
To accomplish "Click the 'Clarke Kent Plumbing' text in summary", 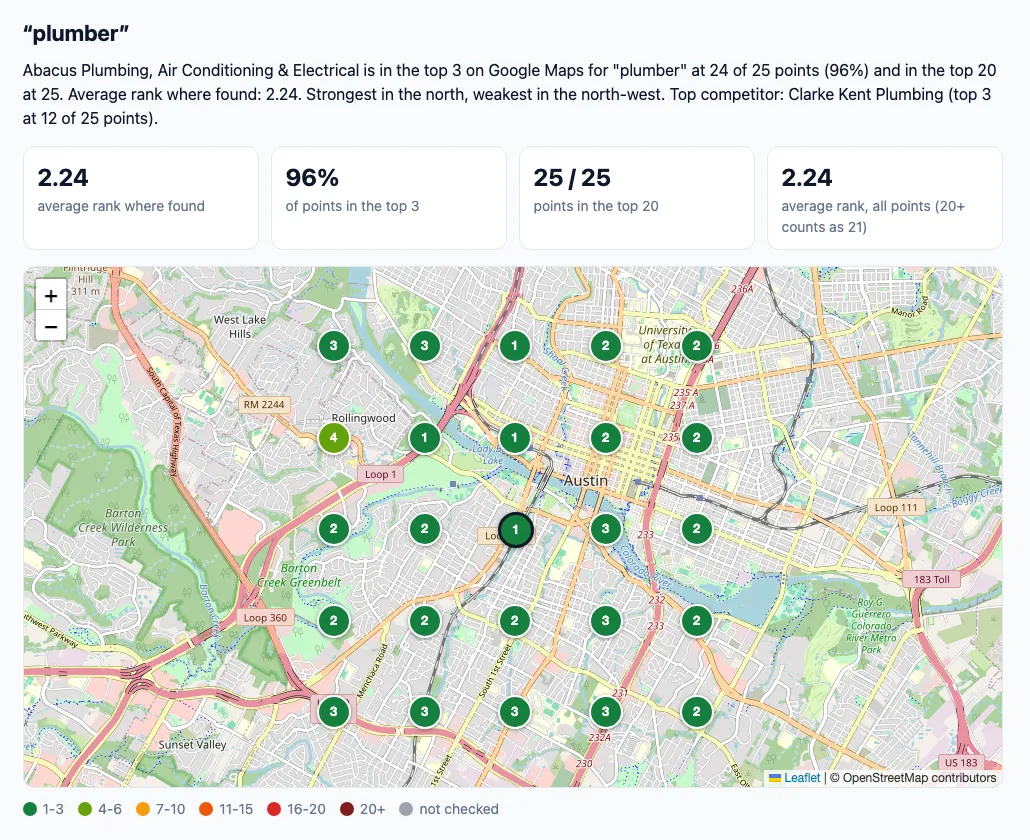I will (865, 94).
